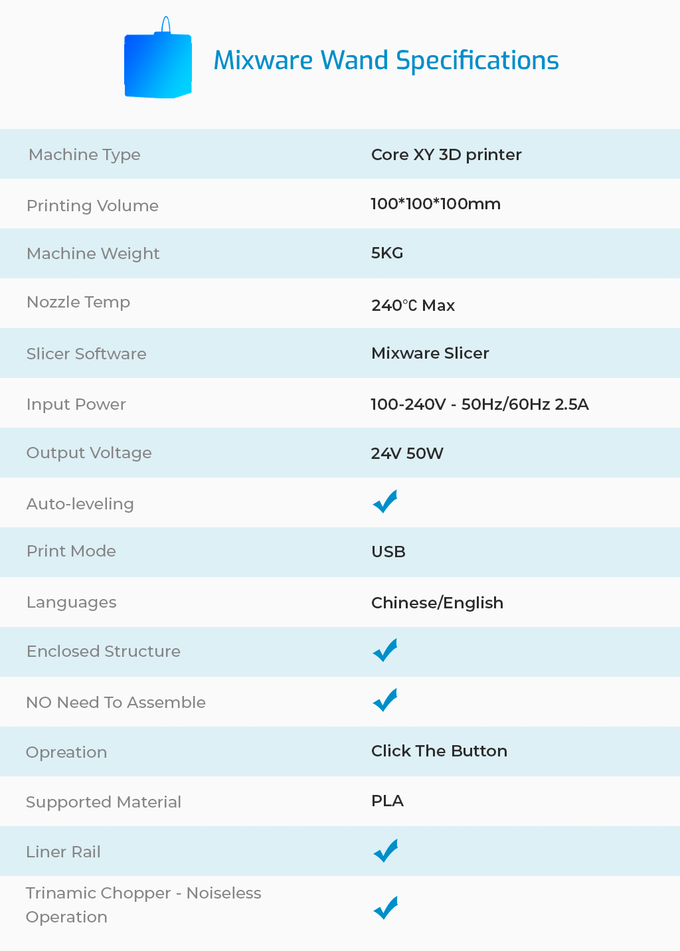The height and width of the screenshot is (951, 680).
Task: Click the Slicer Software row label
Action: pos(86,353)
